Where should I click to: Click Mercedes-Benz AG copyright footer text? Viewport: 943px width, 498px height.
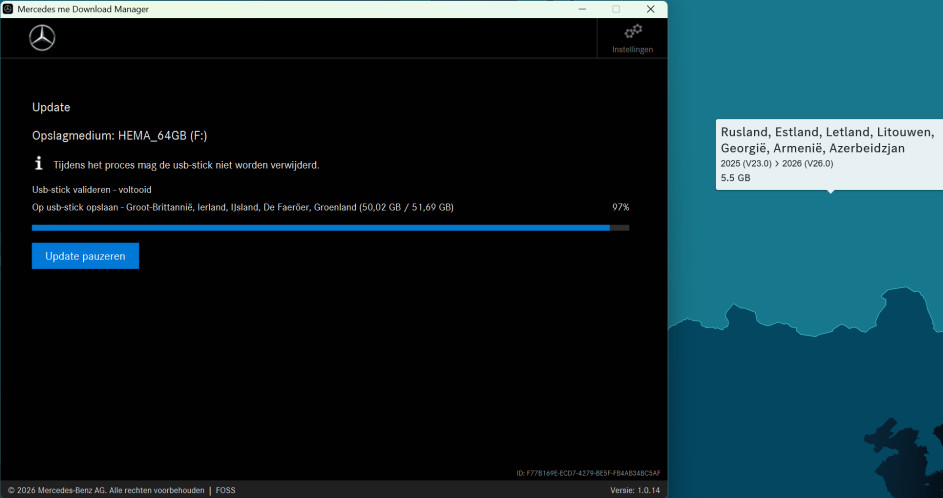point(106,490)
